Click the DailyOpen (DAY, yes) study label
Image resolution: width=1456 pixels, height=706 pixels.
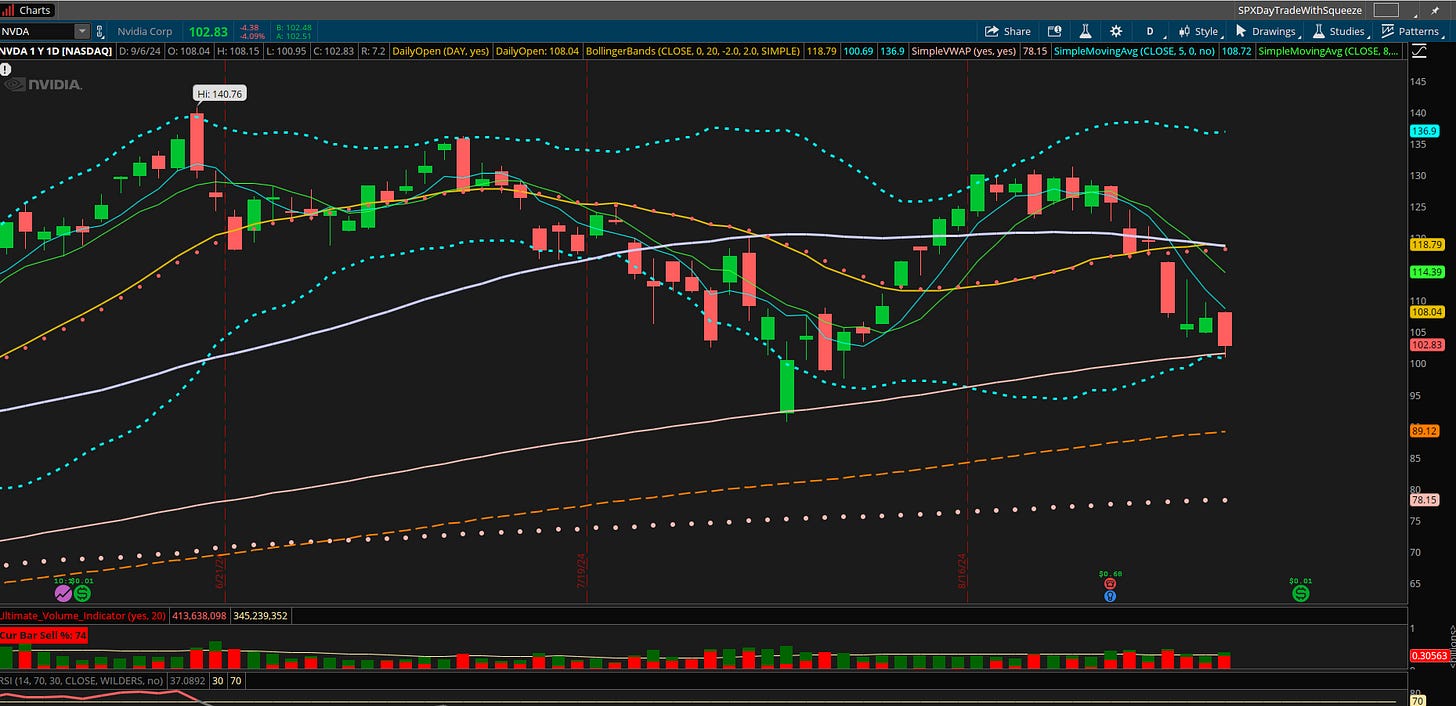pos(441,50)
